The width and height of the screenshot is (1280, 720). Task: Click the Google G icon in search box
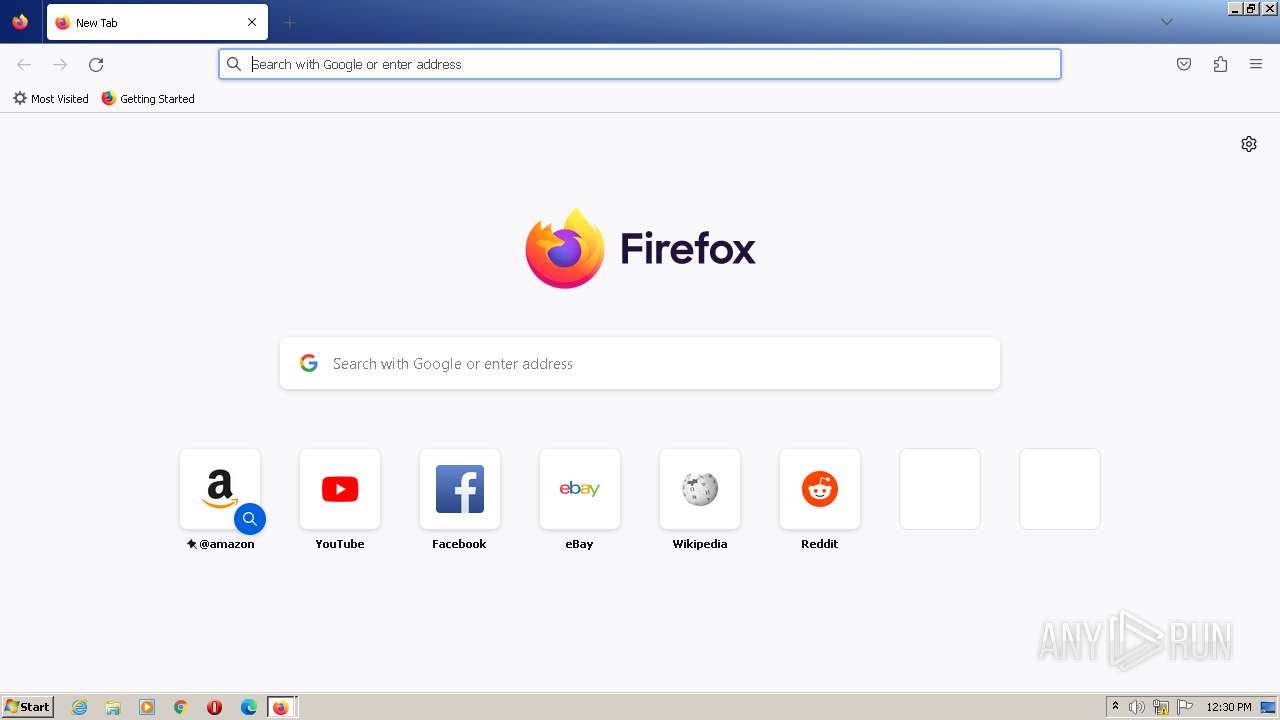pyautogui.click(x=309, y=363)
